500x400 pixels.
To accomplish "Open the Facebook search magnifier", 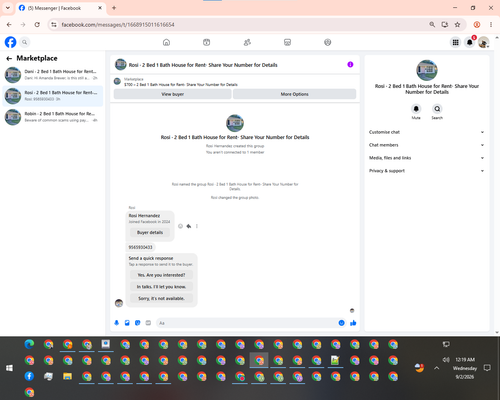I will tap(24, 42).
